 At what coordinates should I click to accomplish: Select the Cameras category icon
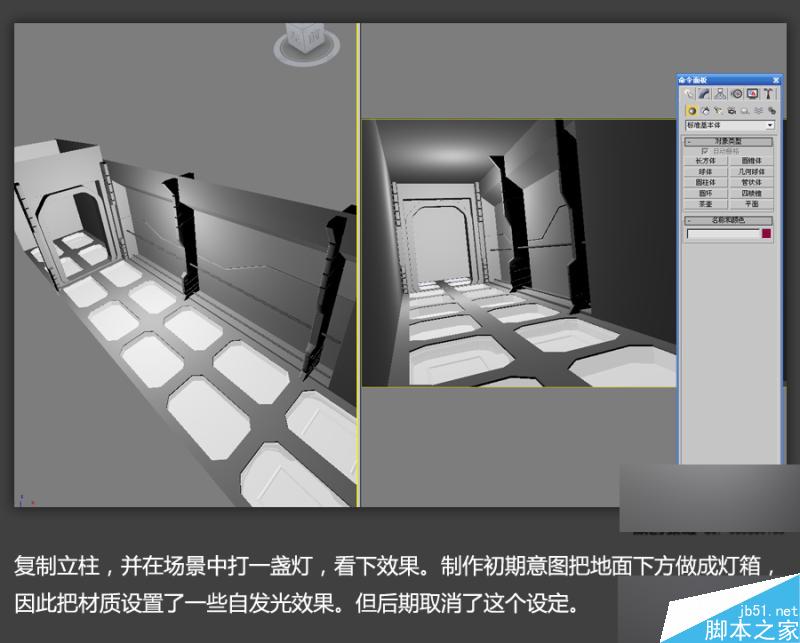pyautogui.click(x=734, y=110)
